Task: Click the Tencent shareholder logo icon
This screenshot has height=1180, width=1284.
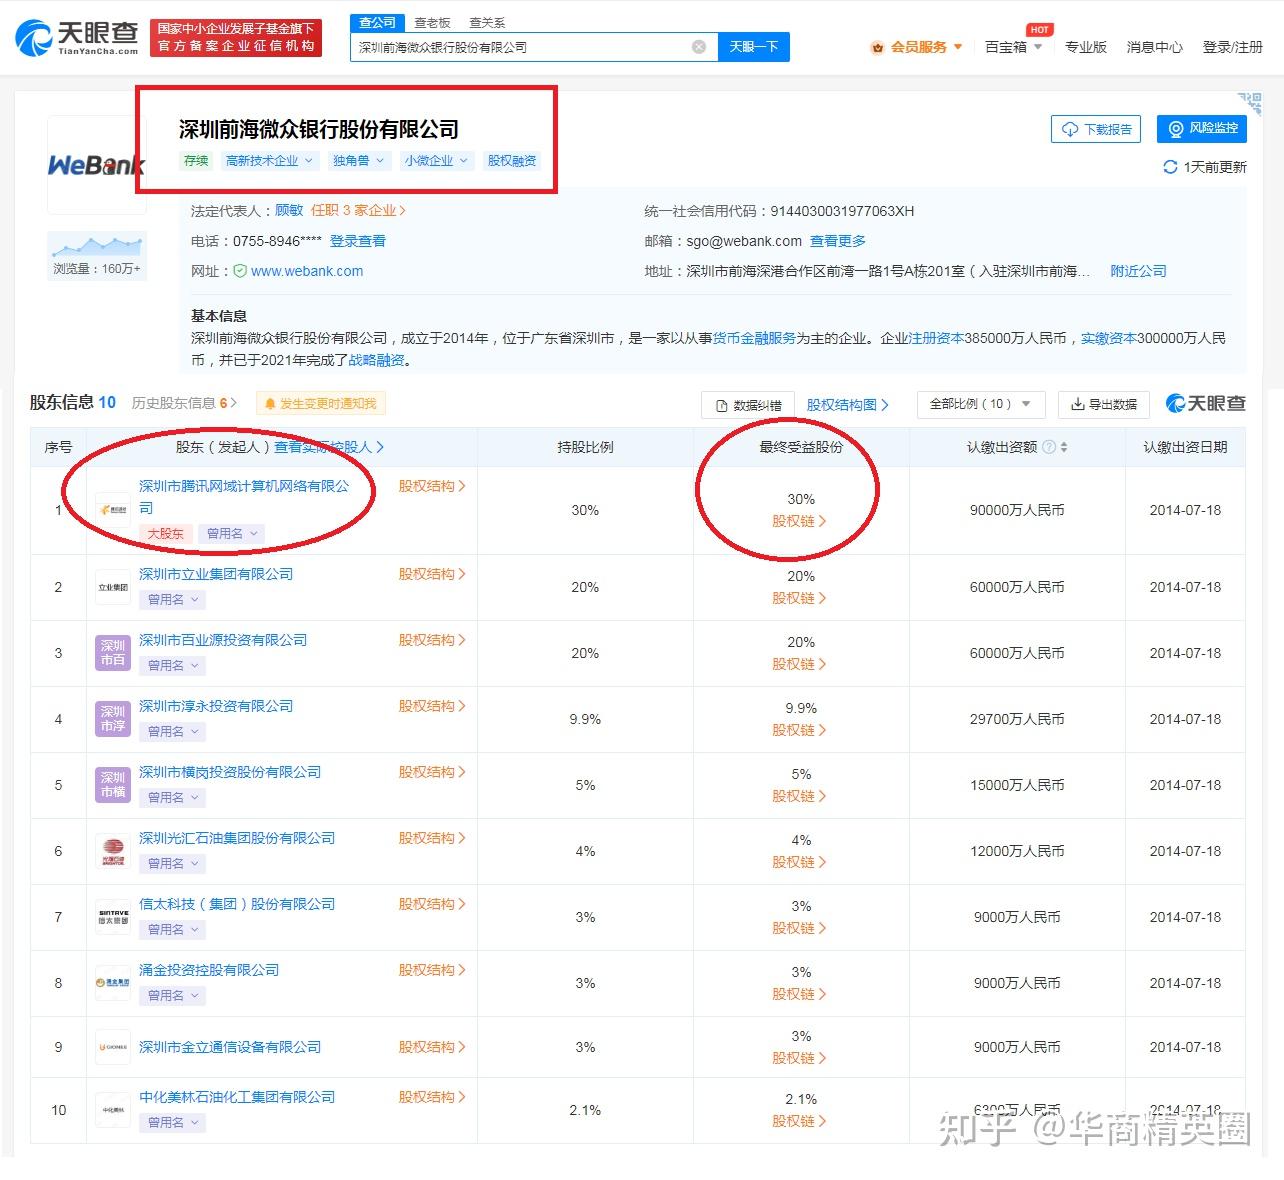Action: (x=113, y=510)
